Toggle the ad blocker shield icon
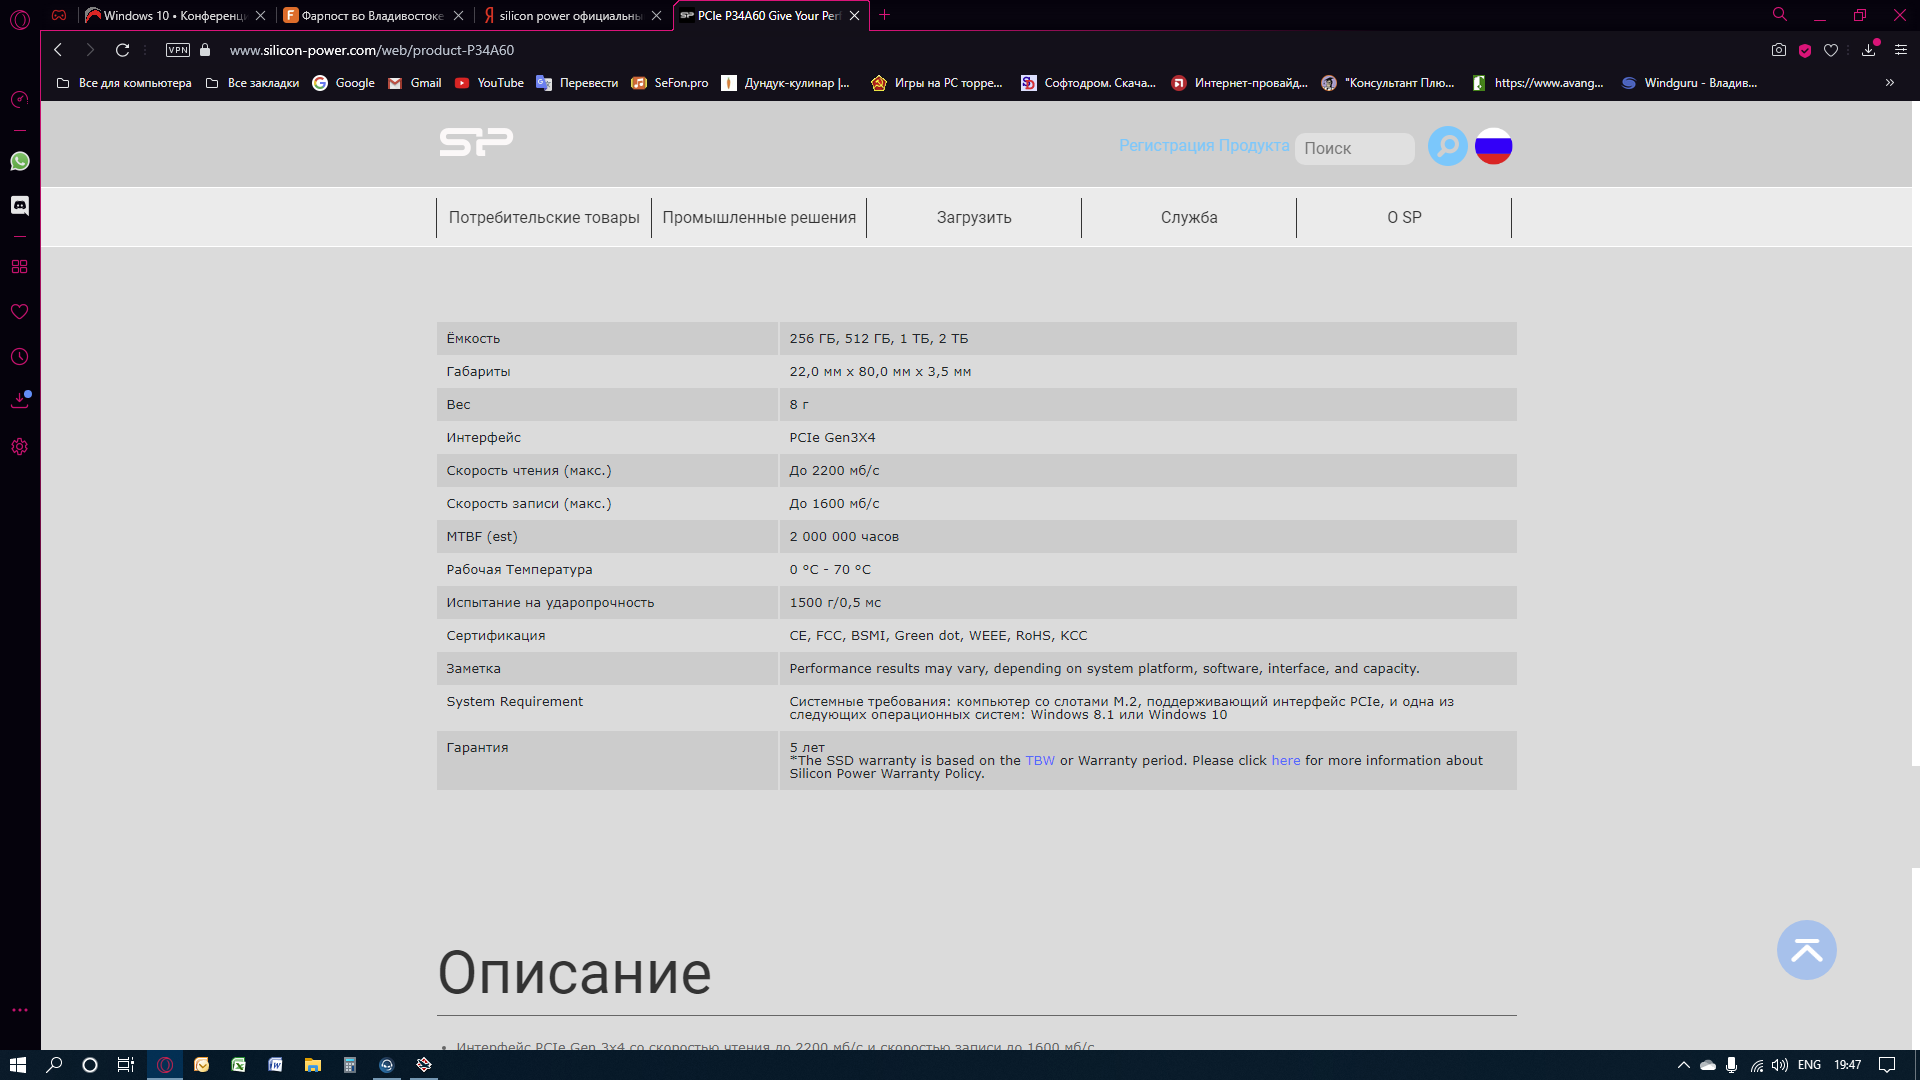 (1805, 50)
